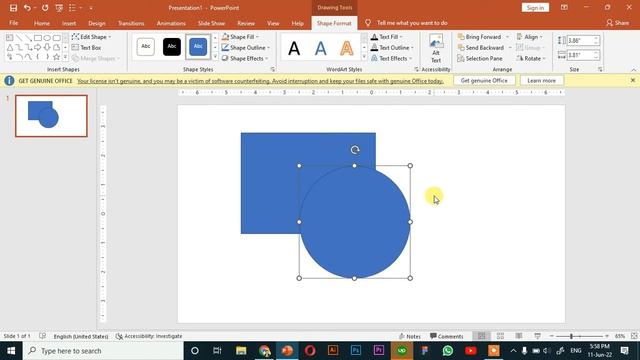
Task: Open Shape Fill dropdown
Action: [240, 37]
